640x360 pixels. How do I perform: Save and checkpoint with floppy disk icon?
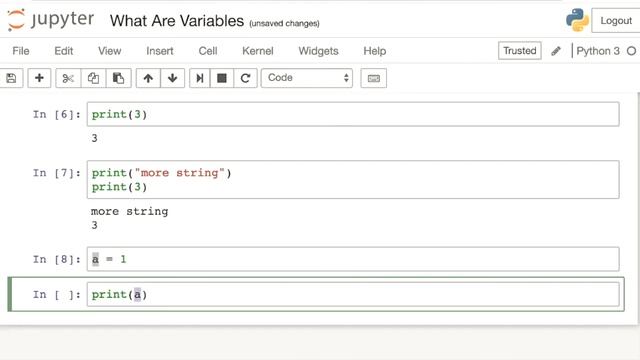coord(11,78)
